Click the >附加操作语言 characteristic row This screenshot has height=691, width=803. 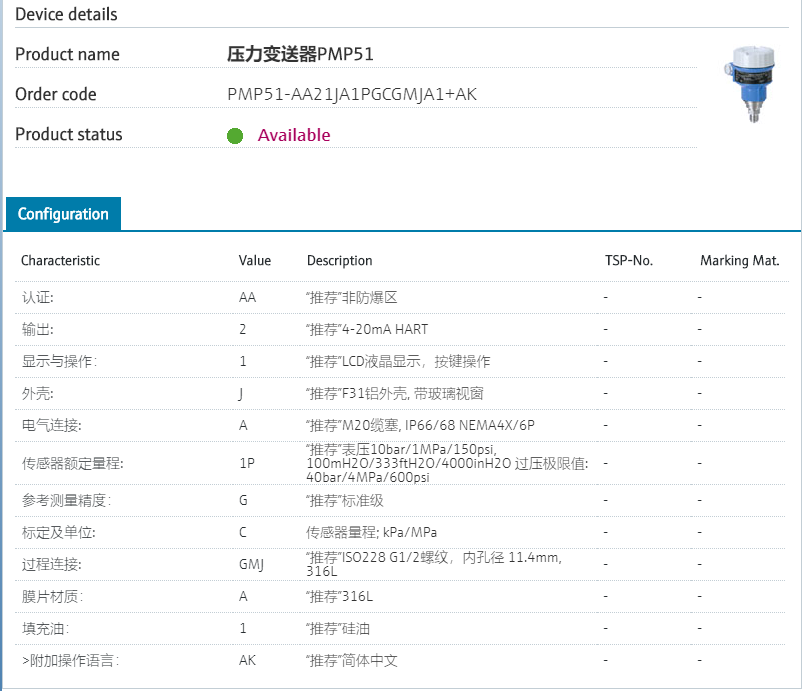tap(70, 661)
